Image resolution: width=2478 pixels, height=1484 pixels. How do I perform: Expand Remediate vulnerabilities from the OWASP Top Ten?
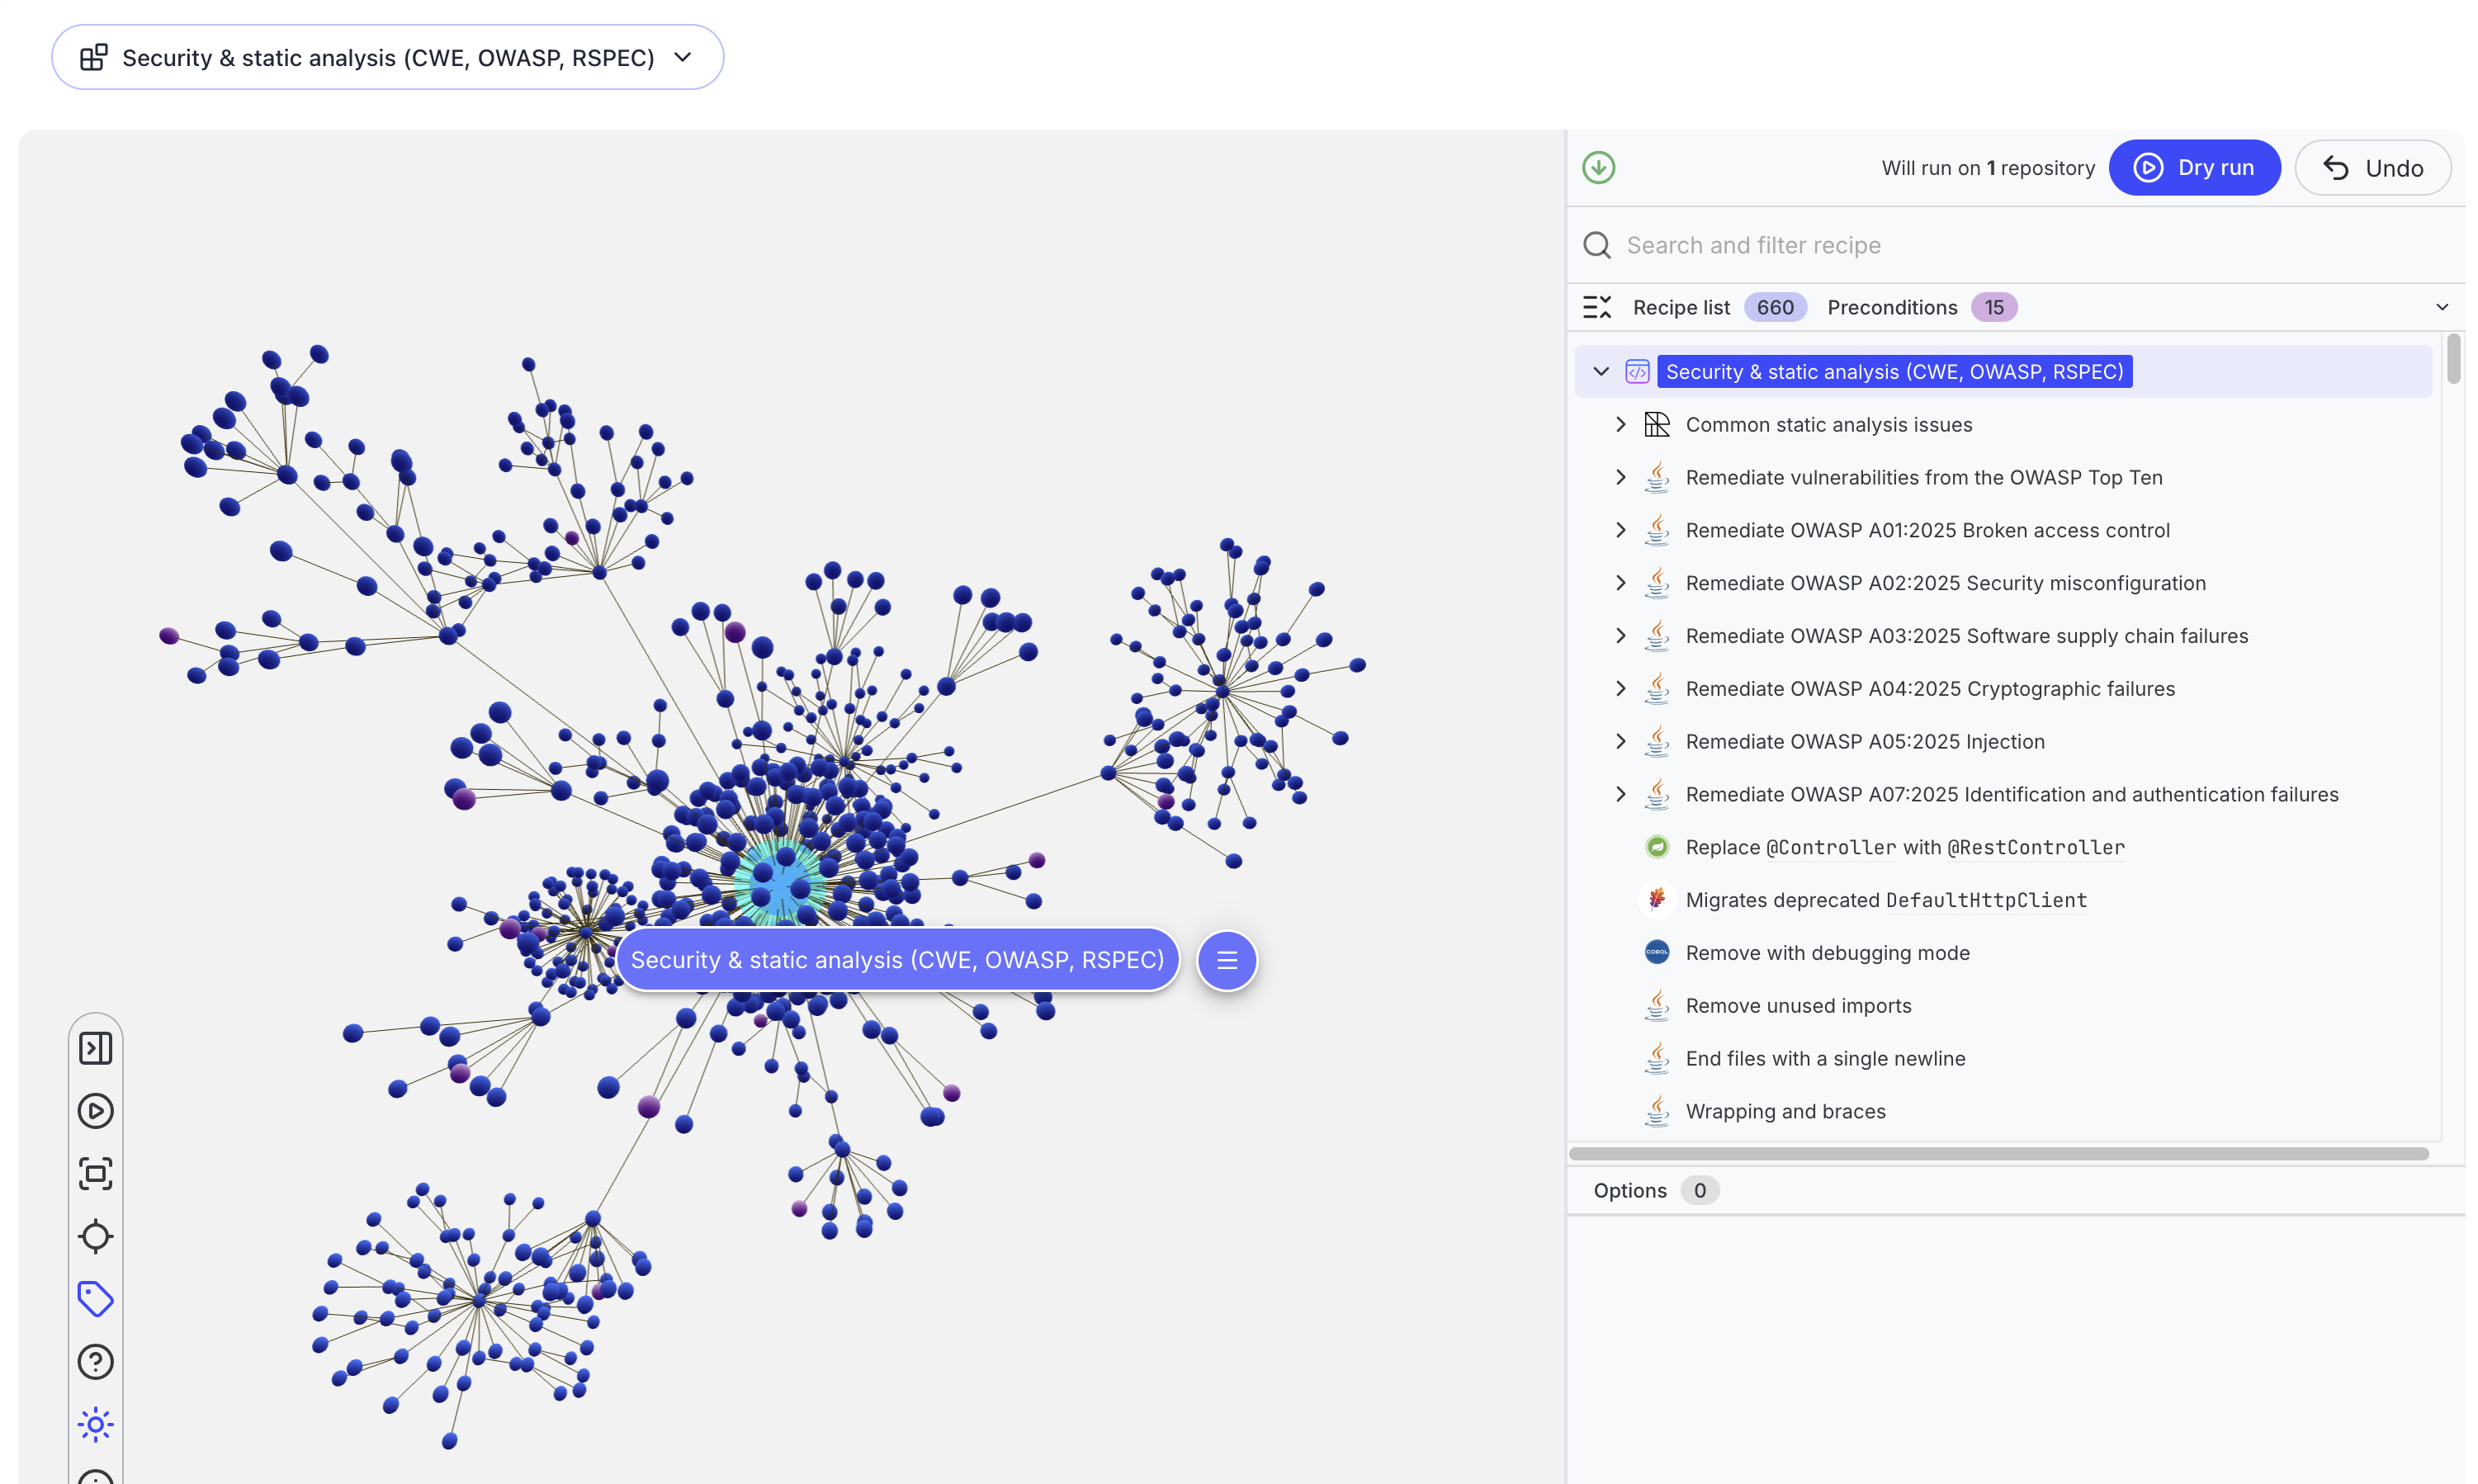(1620, 478)
